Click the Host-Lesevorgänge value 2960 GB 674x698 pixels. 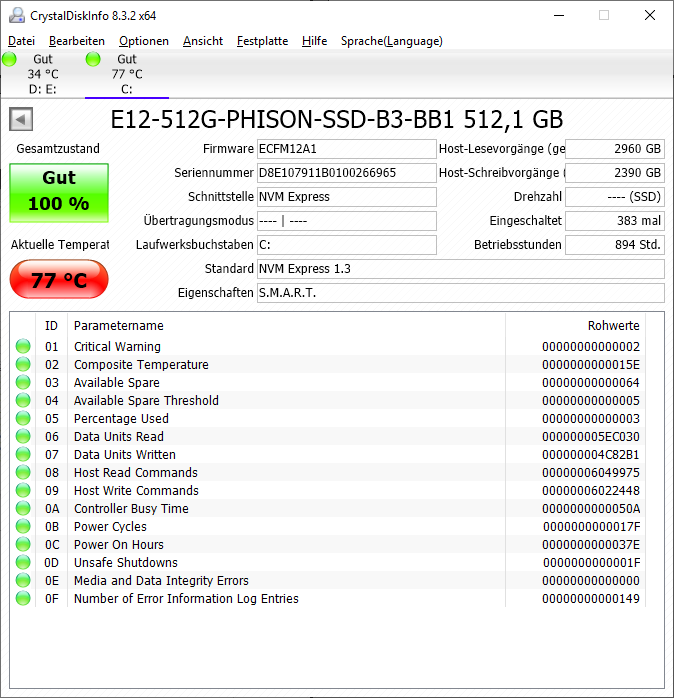click(x=615, y=149)
